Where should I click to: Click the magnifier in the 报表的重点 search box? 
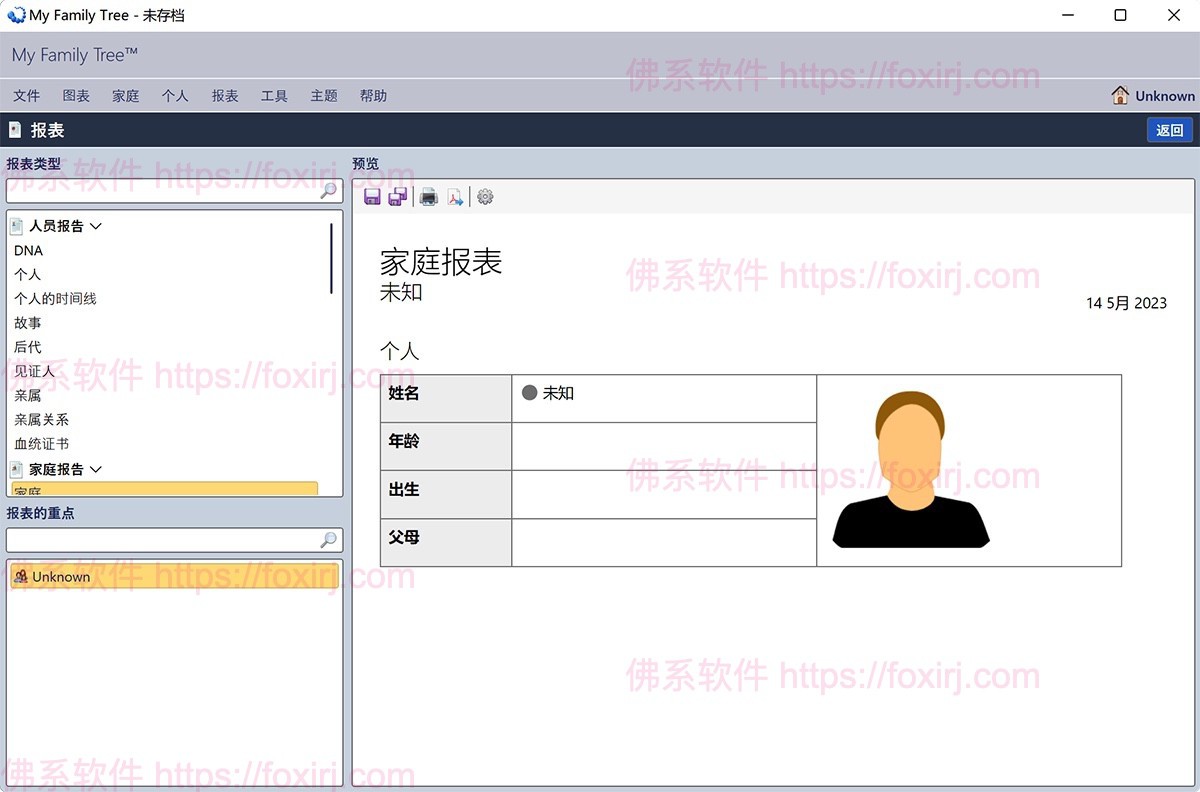tap(328, 540)
